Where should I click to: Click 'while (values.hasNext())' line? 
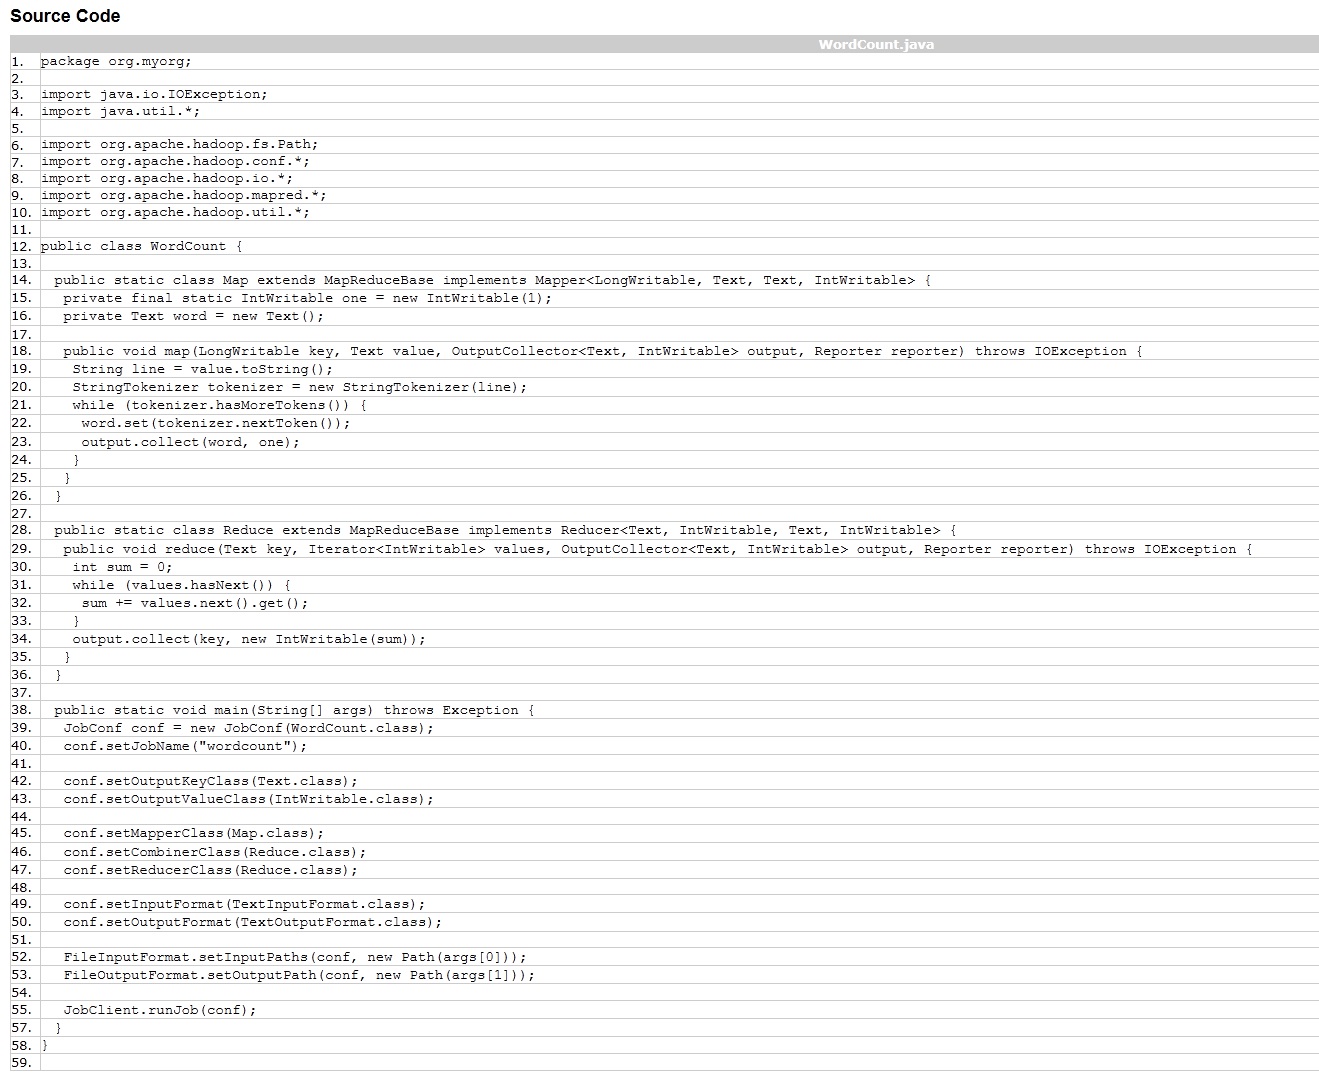point(181,585)
